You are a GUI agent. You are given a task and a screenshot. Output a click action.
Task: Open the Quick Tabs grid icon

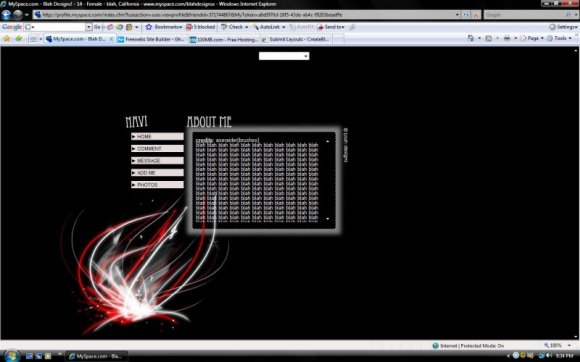pyautogui.click(x=33, y=39)
